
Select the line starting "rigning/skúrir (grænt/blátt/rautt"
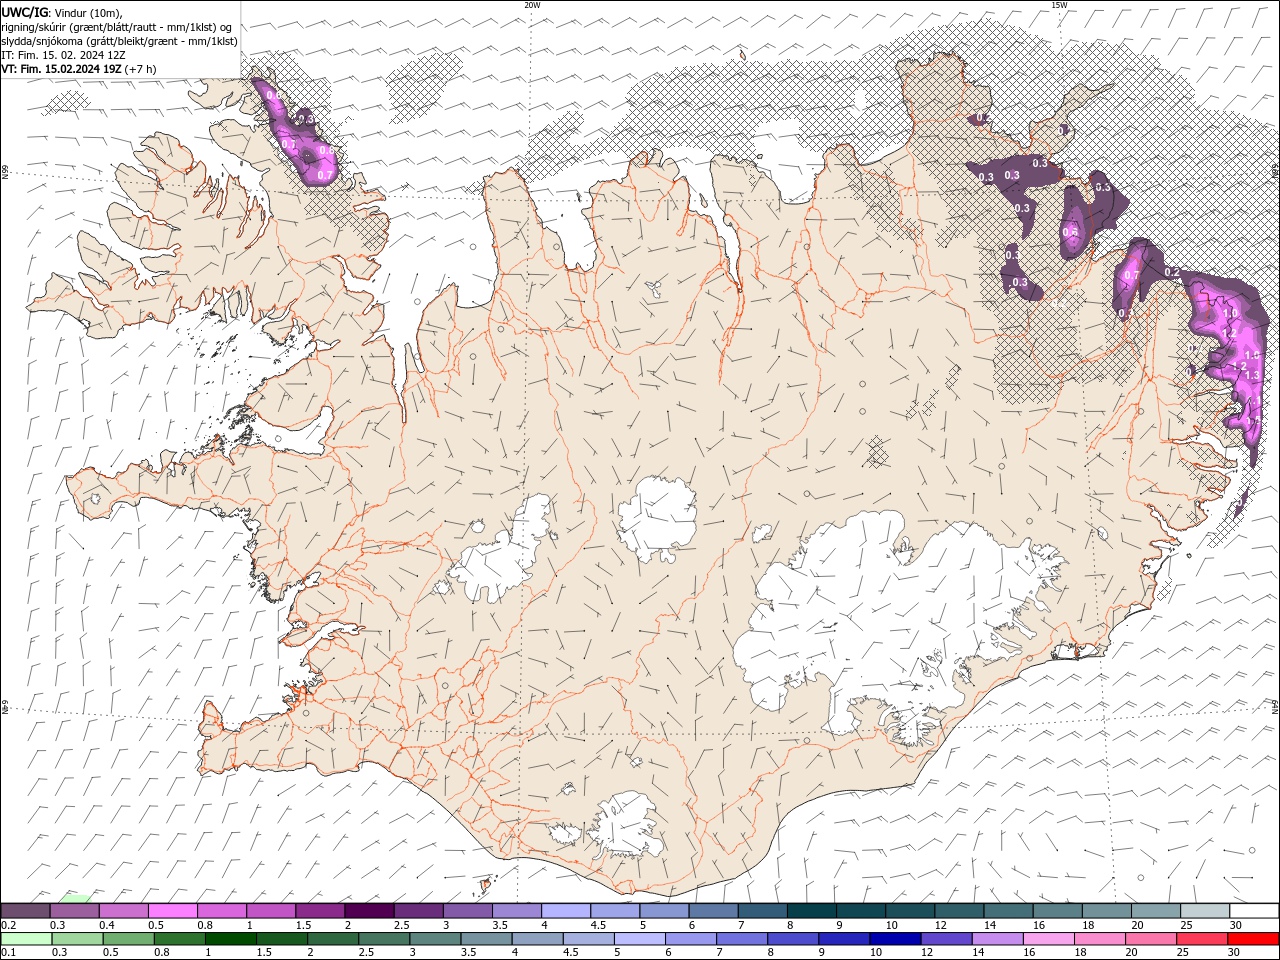coord(117,27)
